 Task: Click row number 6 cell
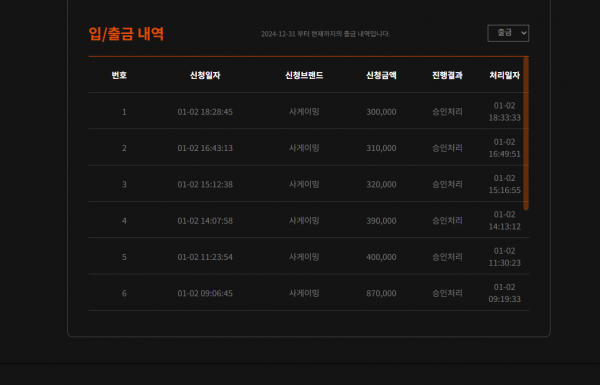[x=124, y=293]
